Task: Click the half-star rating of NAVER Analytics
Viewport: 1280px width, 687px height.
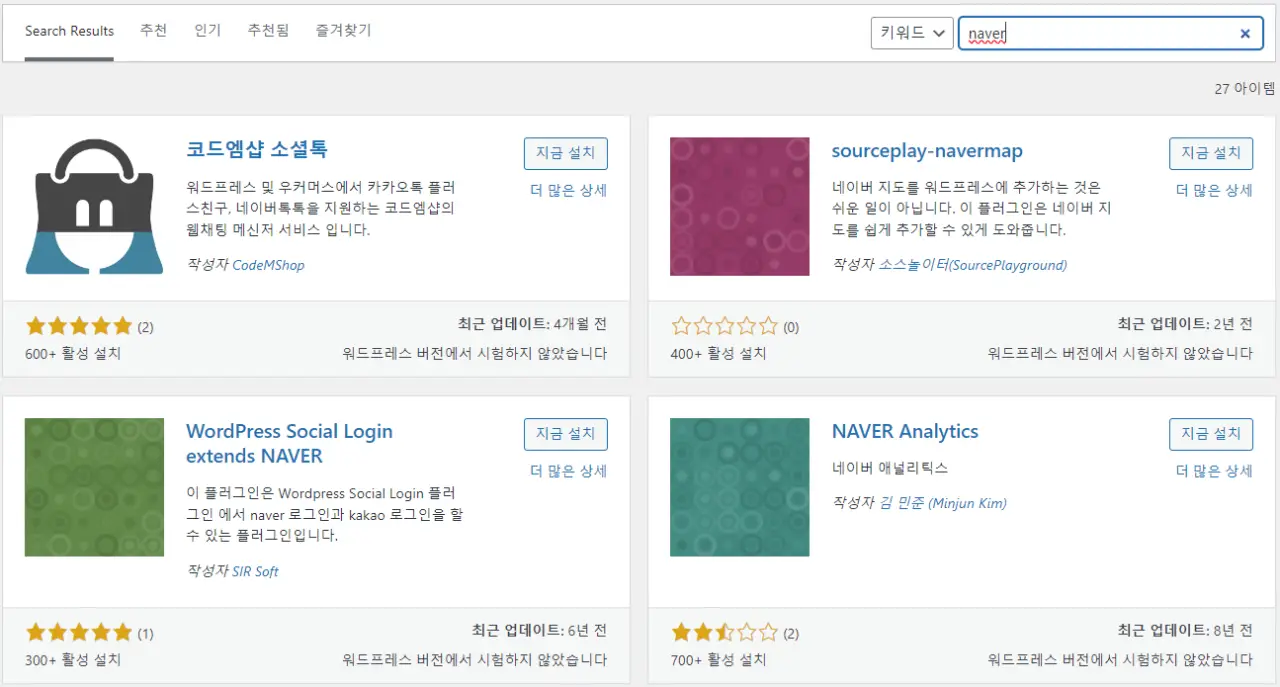Action: coord(724,632)
